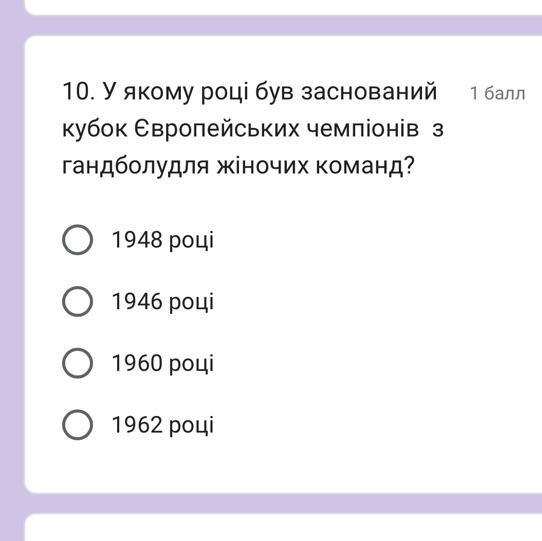Click the '1962 році' answer label text
The height and width of the screenshot is (541, 542).
tap(162, 425)
